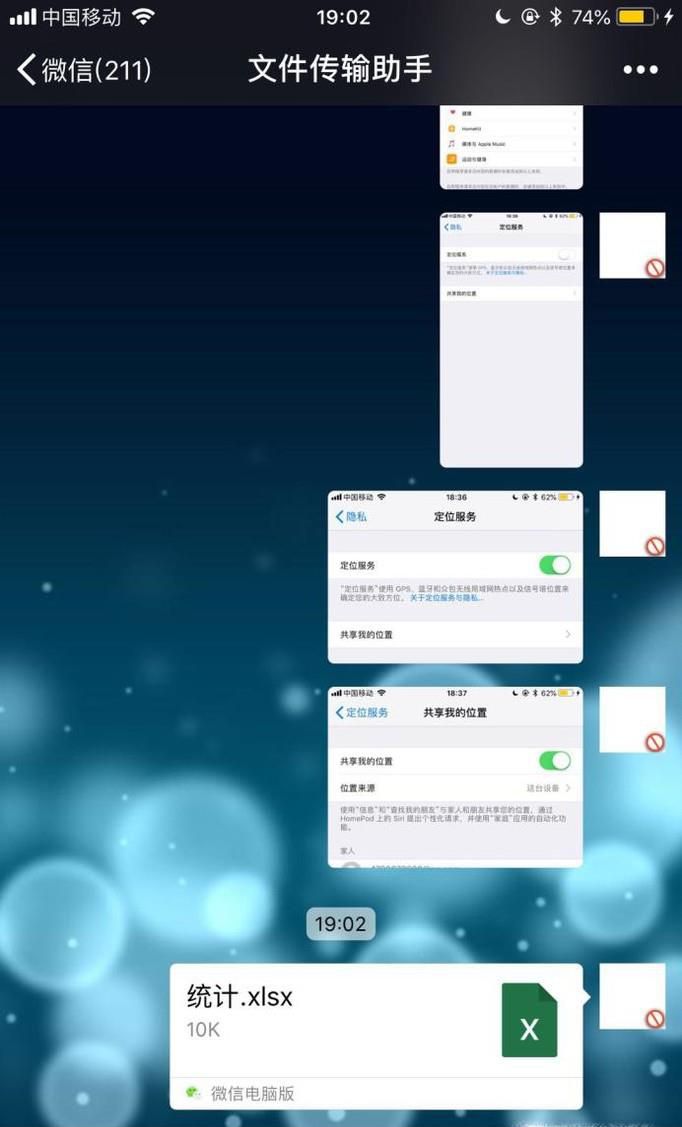
Task: Tap avatar beside 定位服务 enabled screenshot
Action: [x=632, y=523]
